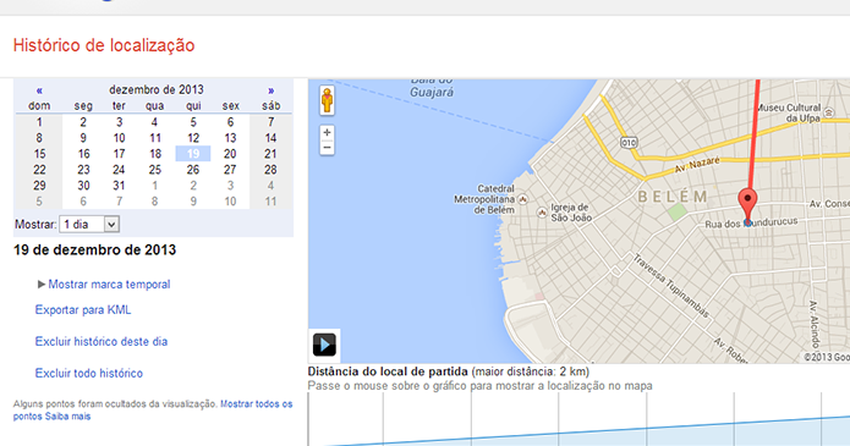Screen dimensions: 850x446
Task: Select December 14 in calendar
Action: [271, 138]
